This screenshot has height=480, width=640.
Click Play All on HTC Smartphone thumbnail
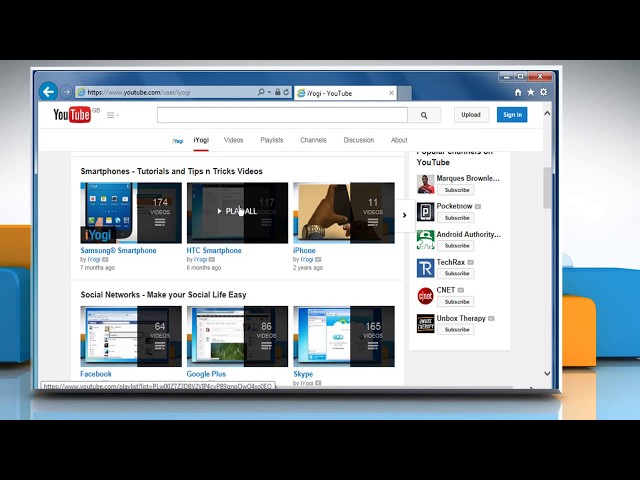[238, 211]
